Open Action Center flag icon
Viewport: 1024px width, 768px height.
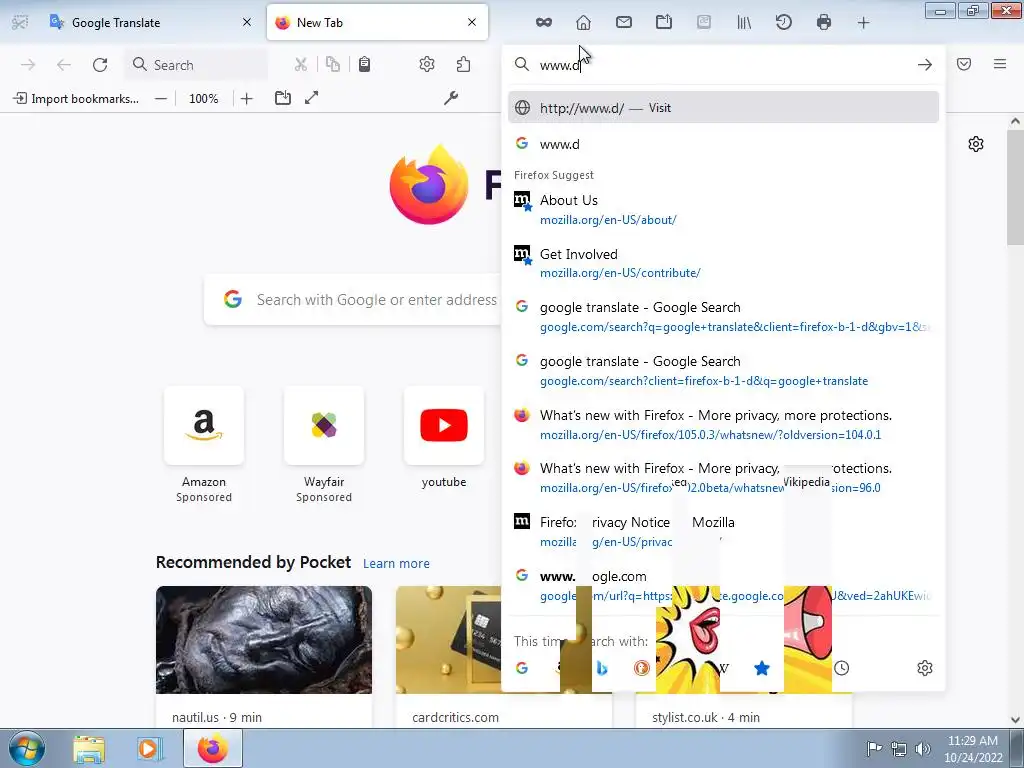[873, 748]
